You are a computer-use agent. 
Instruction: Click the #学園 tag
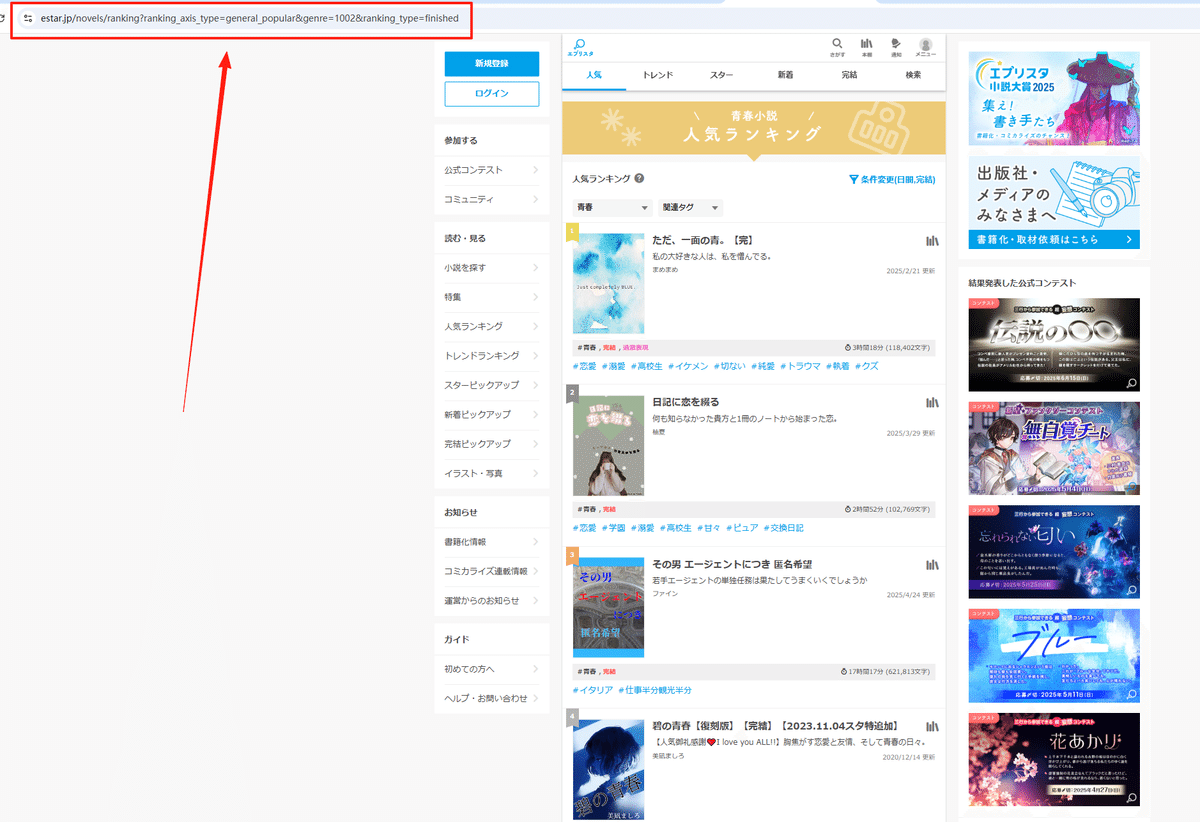pyautogui.click(x=614, y=528)
